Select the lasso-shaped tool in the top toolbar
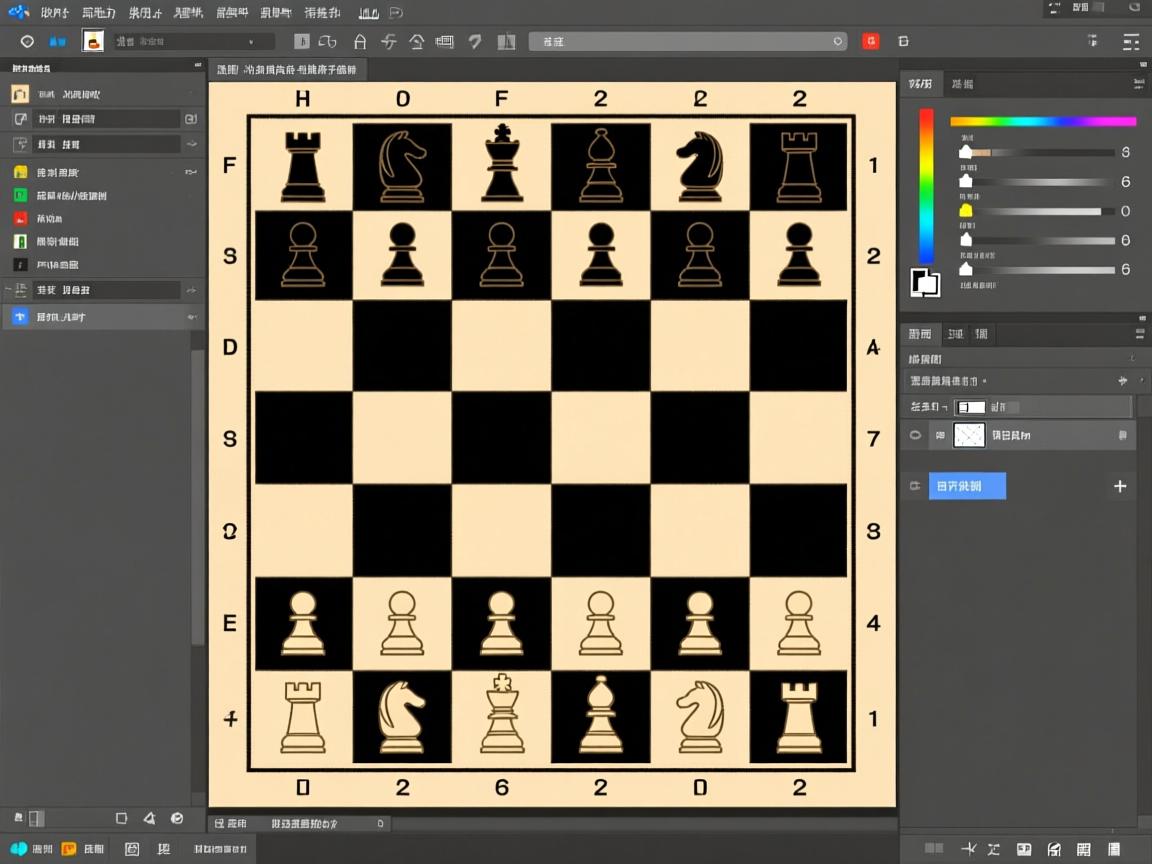Screen dimensions: 1152x864 (x=327, y=41)
